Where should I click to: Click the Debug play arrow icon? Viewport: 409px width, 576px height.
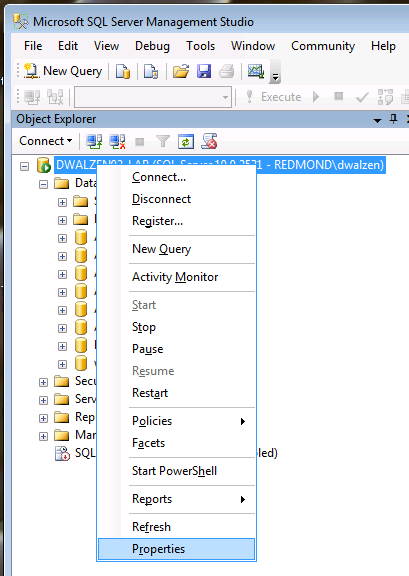point(316,97)
